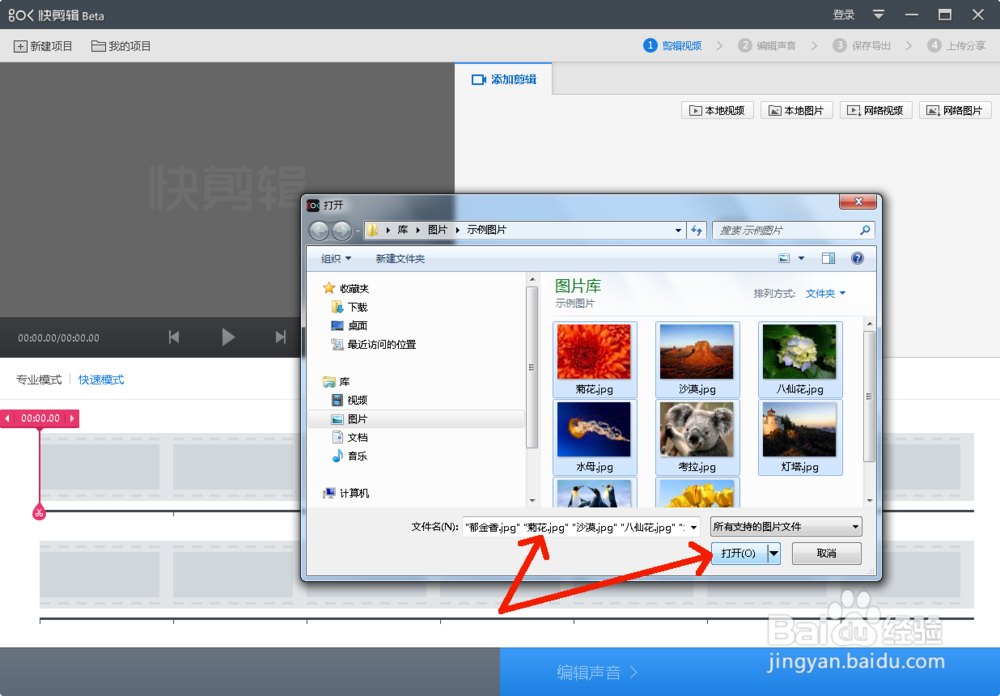Viewport: 1000px width, 696px height.
Task: Click 登录 in title bar
Action: coord(843,15)
